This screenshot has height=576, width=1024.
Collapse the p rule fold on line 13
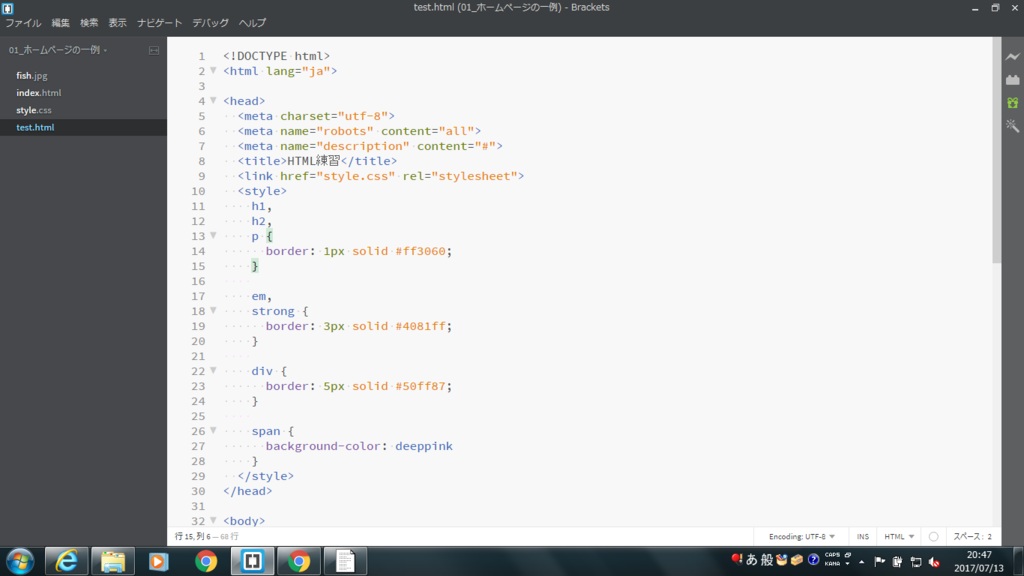pyautogui.click(x=213, y=236)
